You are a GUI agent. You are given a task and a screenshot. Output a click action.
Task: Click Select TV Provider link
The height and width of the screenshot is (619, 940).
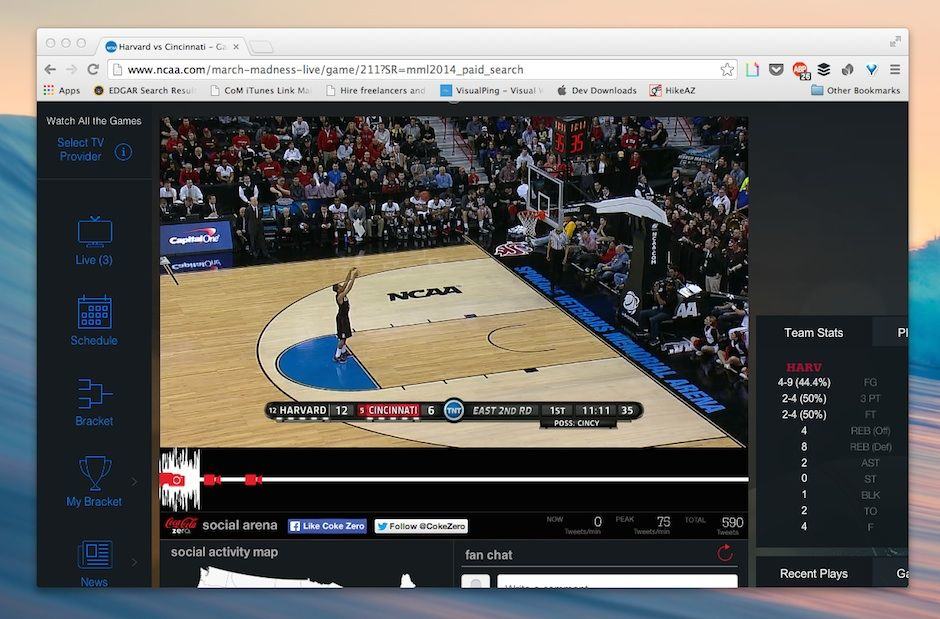point(80,149)
